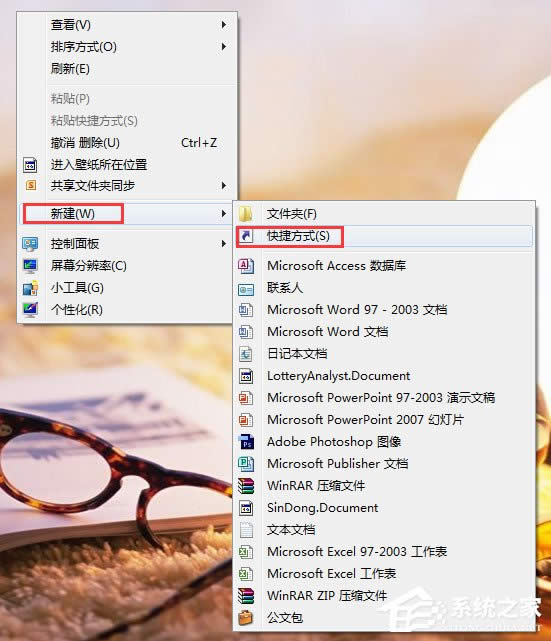
Task: Click the icon beside 进入壁纸所在位置
Action: click(x=30, y=165)
